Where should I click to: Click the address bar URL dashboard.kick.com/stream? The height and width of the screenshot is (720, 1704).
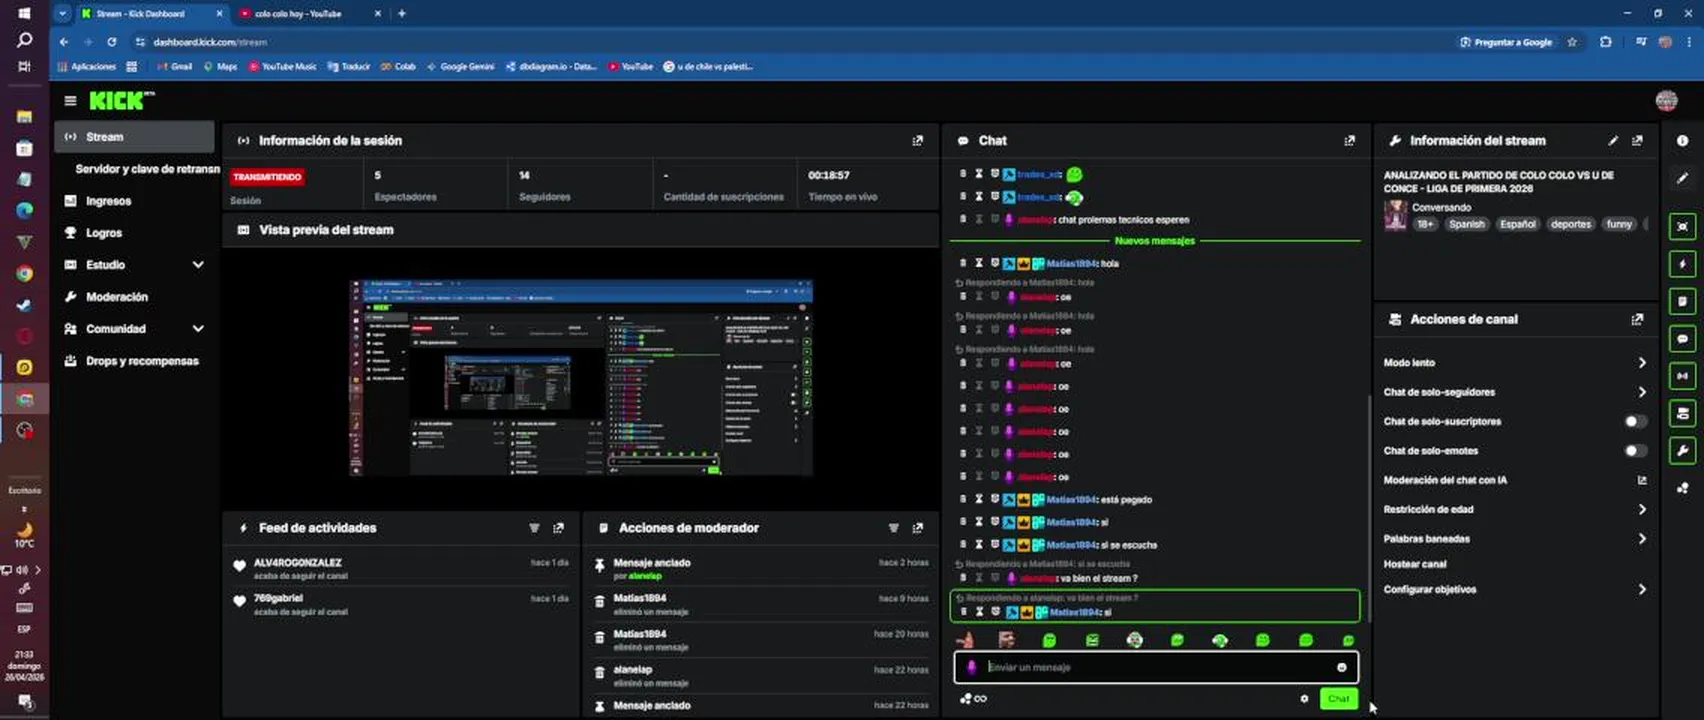pos(210,42)
